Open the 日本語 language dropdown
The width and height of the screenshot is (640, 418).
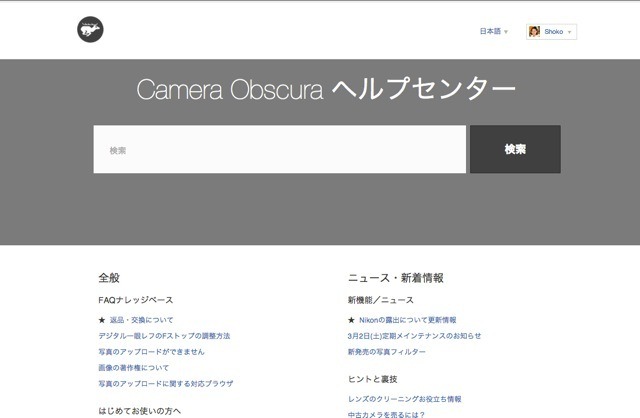tap(493, 31)
